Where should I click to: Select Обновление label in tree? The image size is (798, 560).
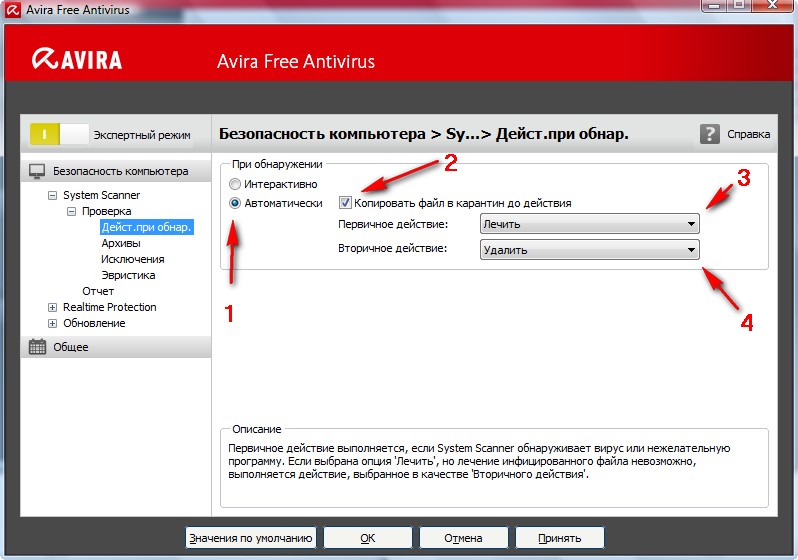(x=94, y=323)
